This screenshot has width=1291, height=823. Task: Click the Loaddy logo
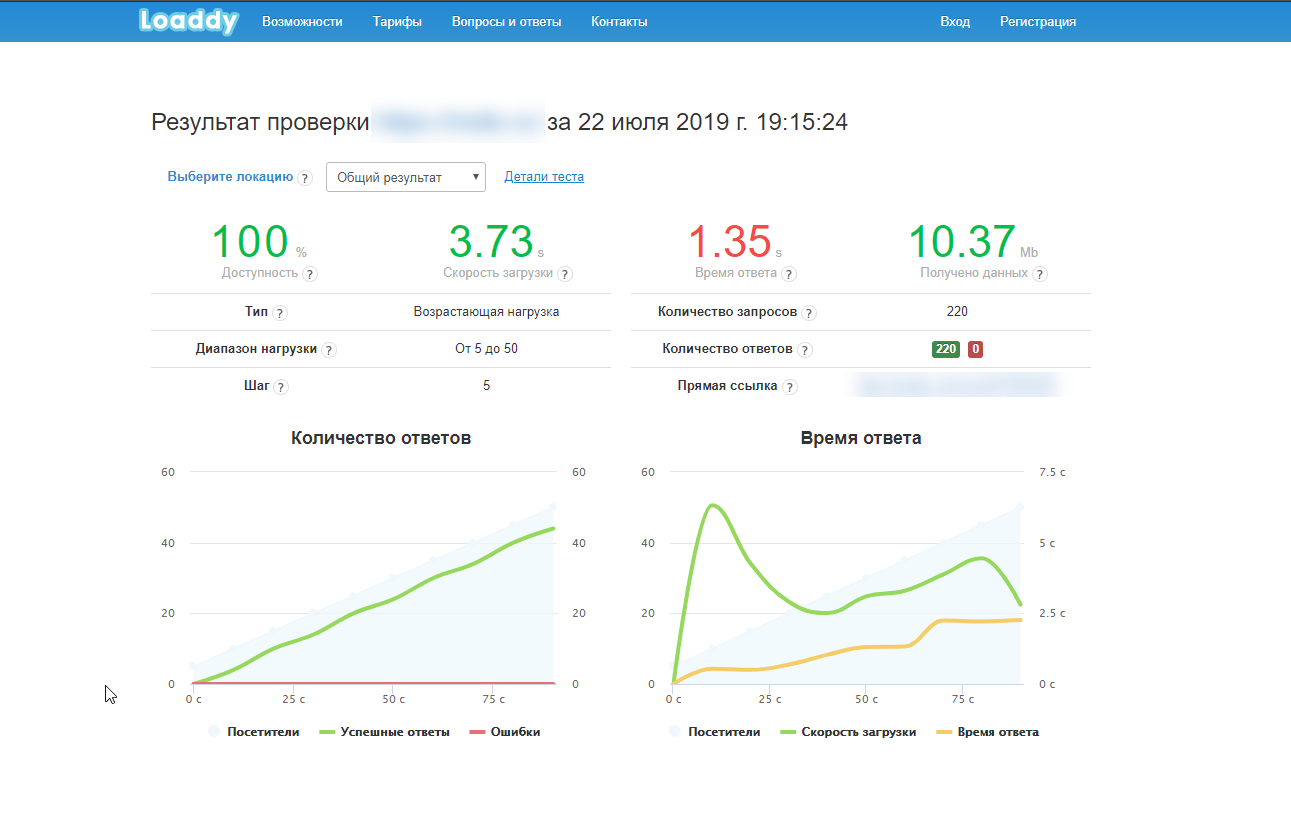[x=189, y=21]
